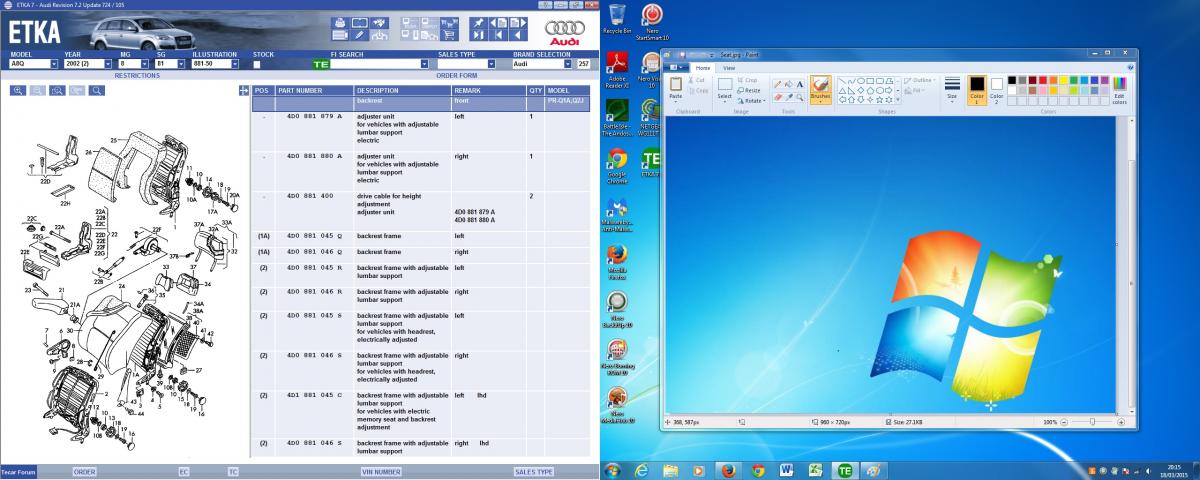
Task: Select part number 4D1 881 045 C
Action: pos(314,396)
